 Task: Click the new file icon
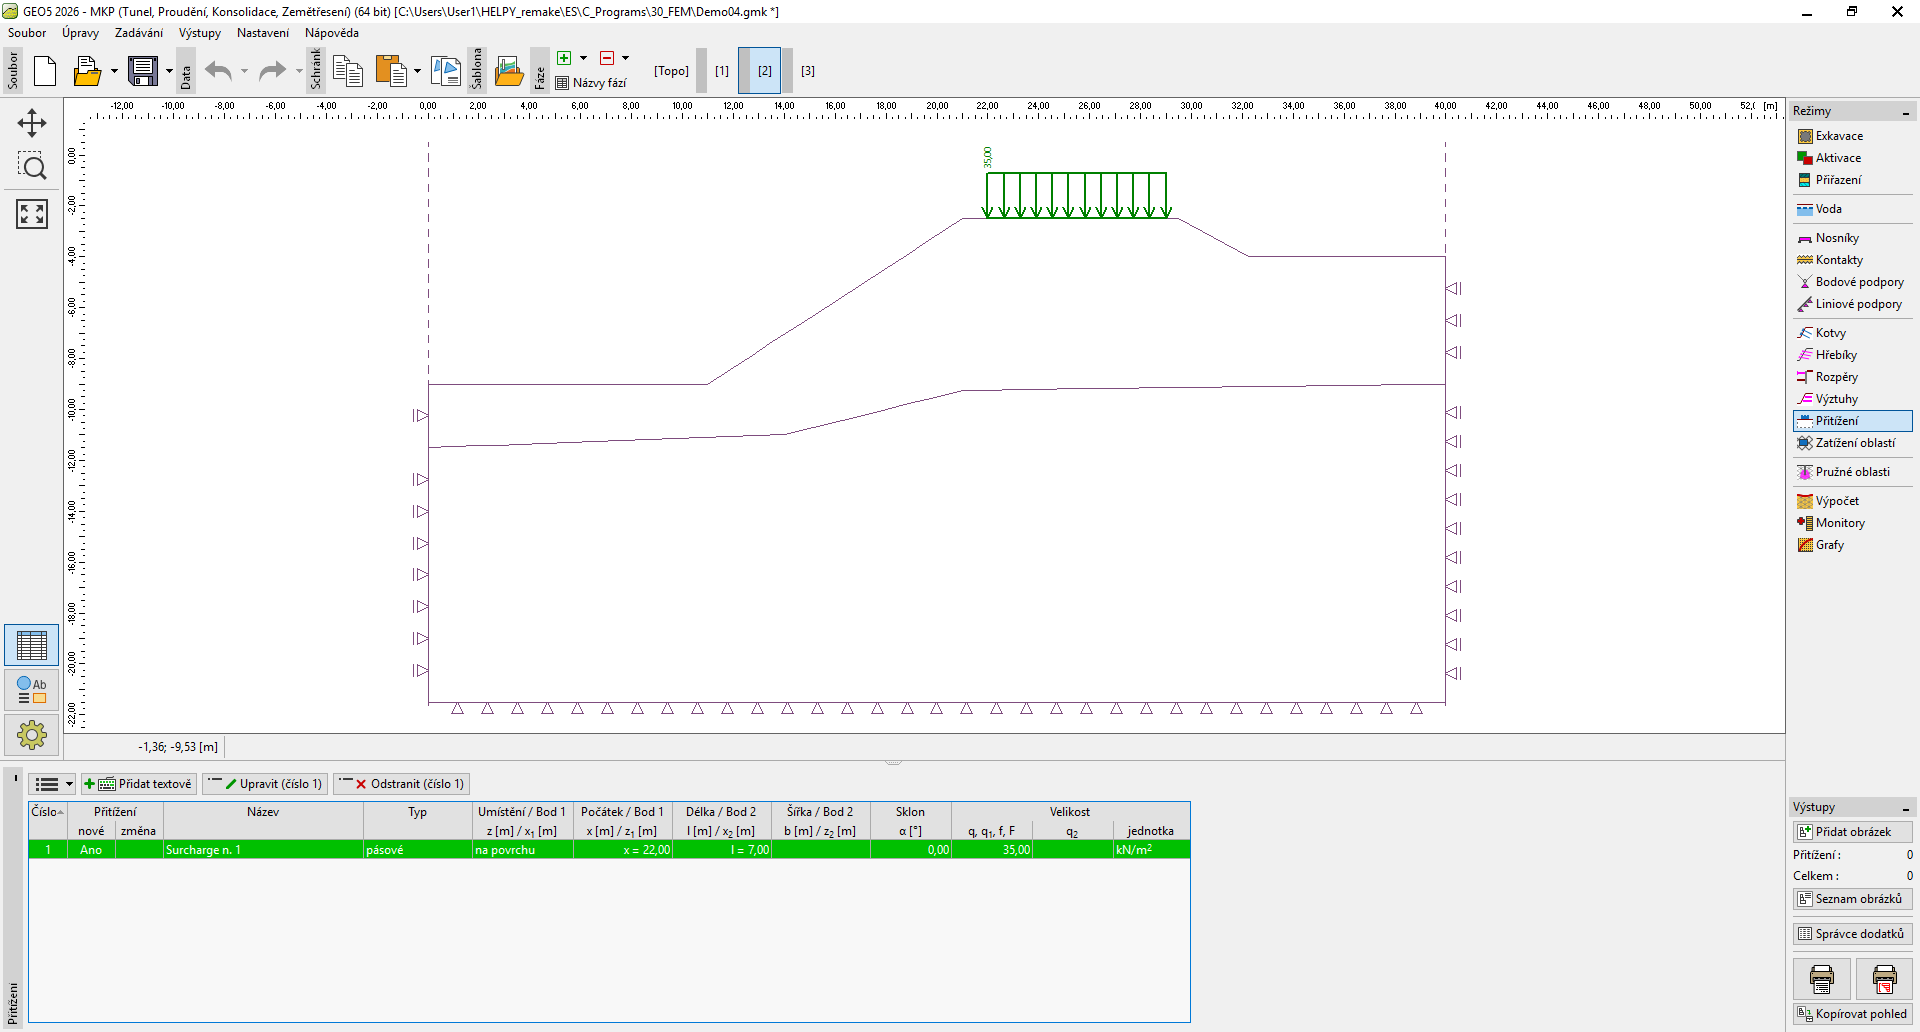(45, 71)
